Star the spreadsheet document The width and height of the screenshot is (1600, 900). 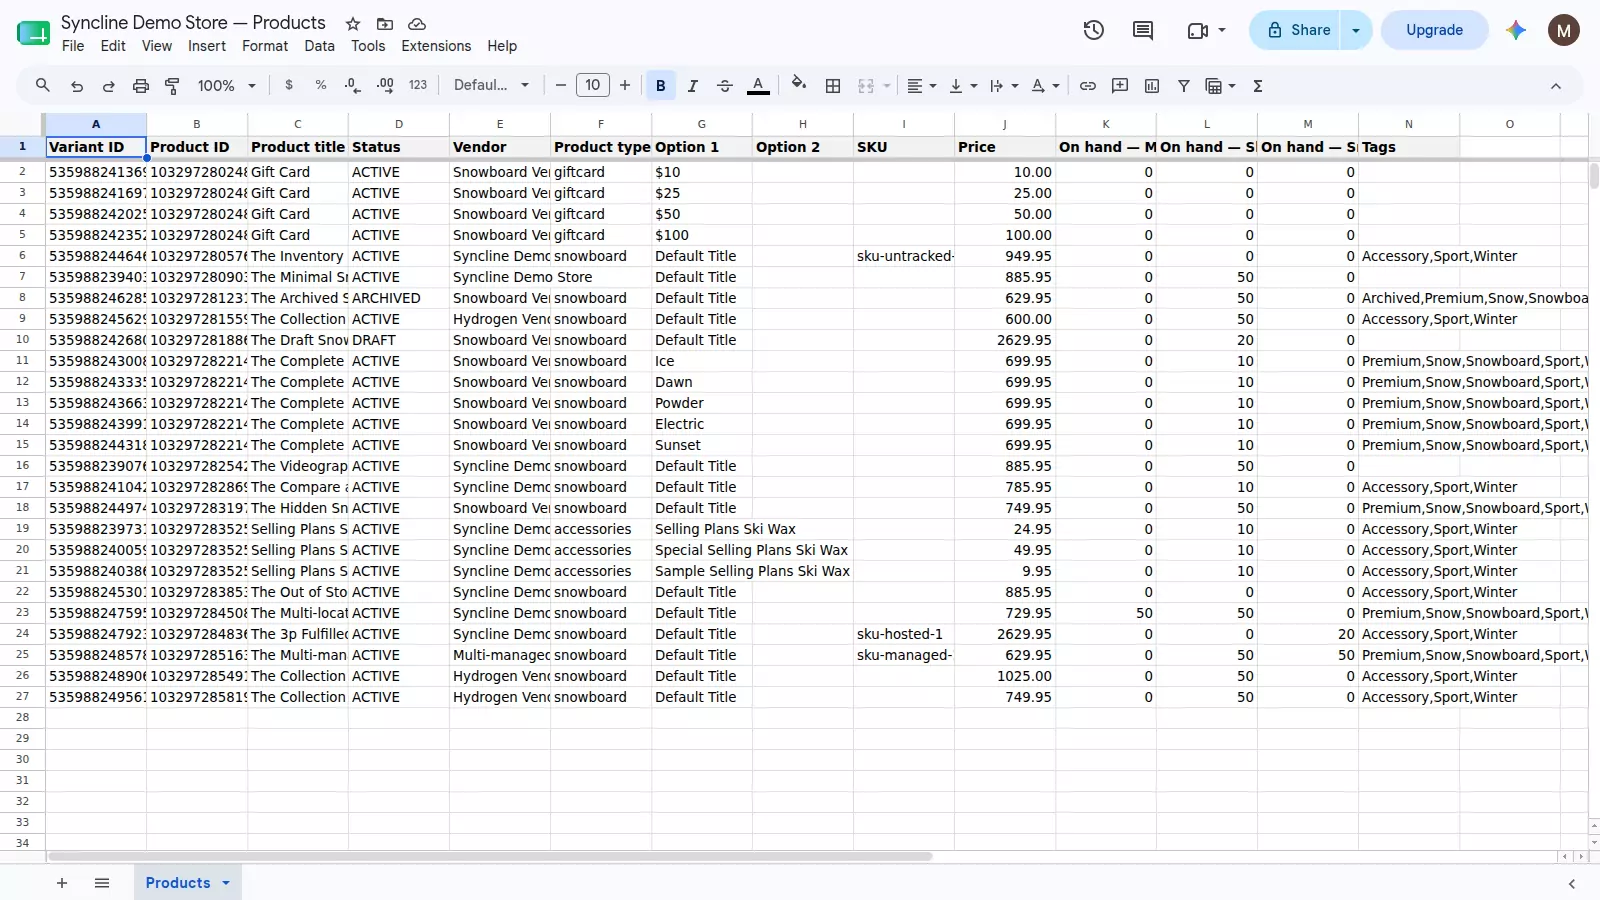353,23
